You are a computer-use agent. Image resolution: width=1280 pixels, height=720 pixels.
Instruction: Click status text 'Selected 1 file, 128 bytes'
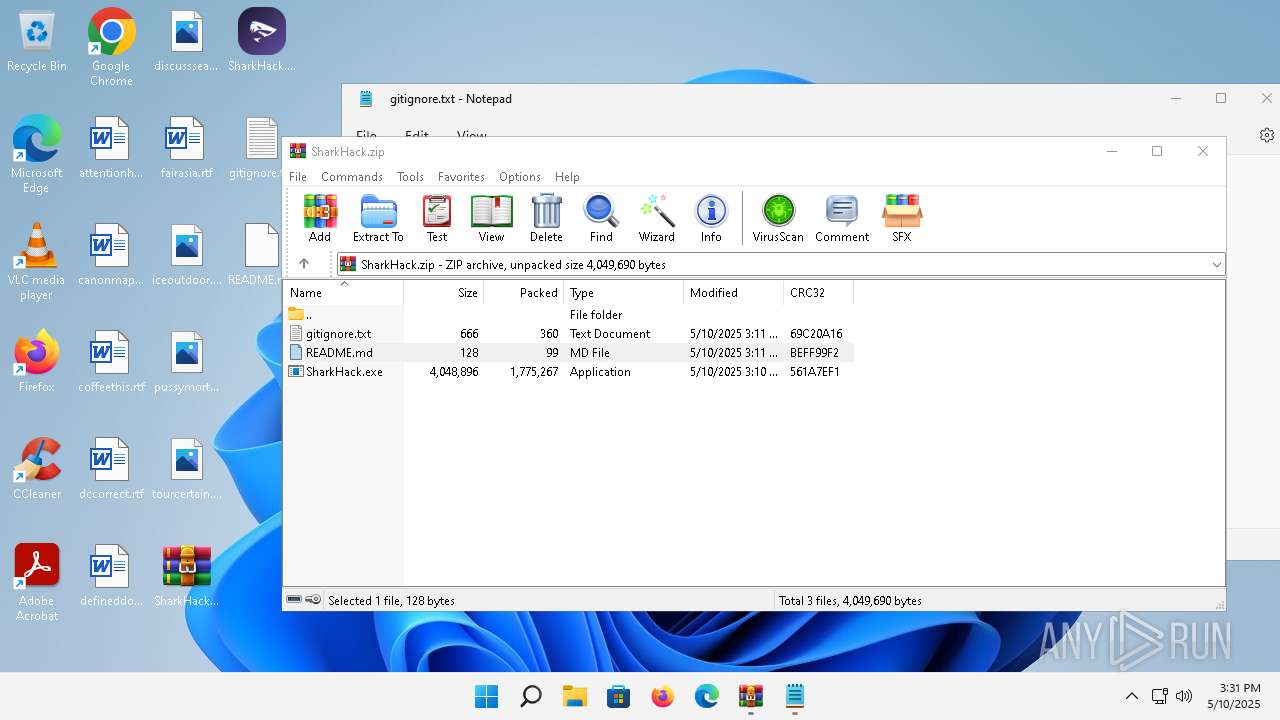391,600
